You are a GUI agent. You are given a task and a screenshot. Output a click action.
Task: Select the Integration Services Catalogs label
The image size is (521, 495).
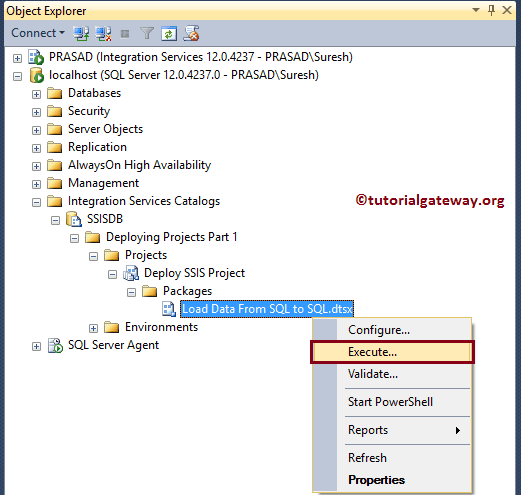click(144, 201)
